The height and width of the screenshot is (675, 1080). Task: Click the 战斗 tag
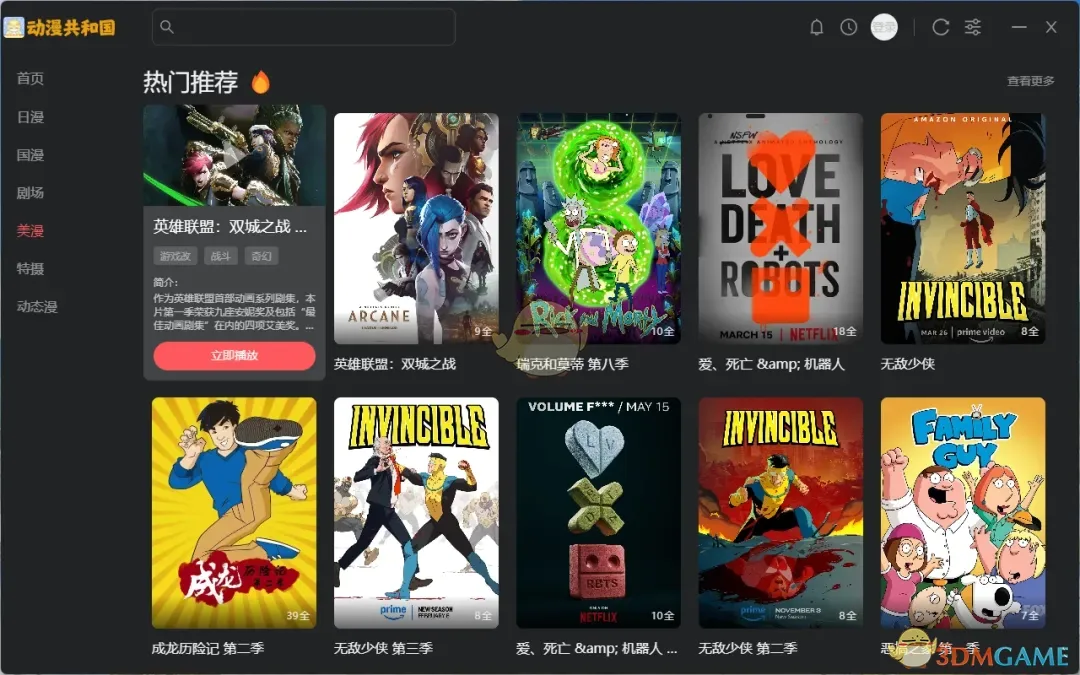[220, 256]
